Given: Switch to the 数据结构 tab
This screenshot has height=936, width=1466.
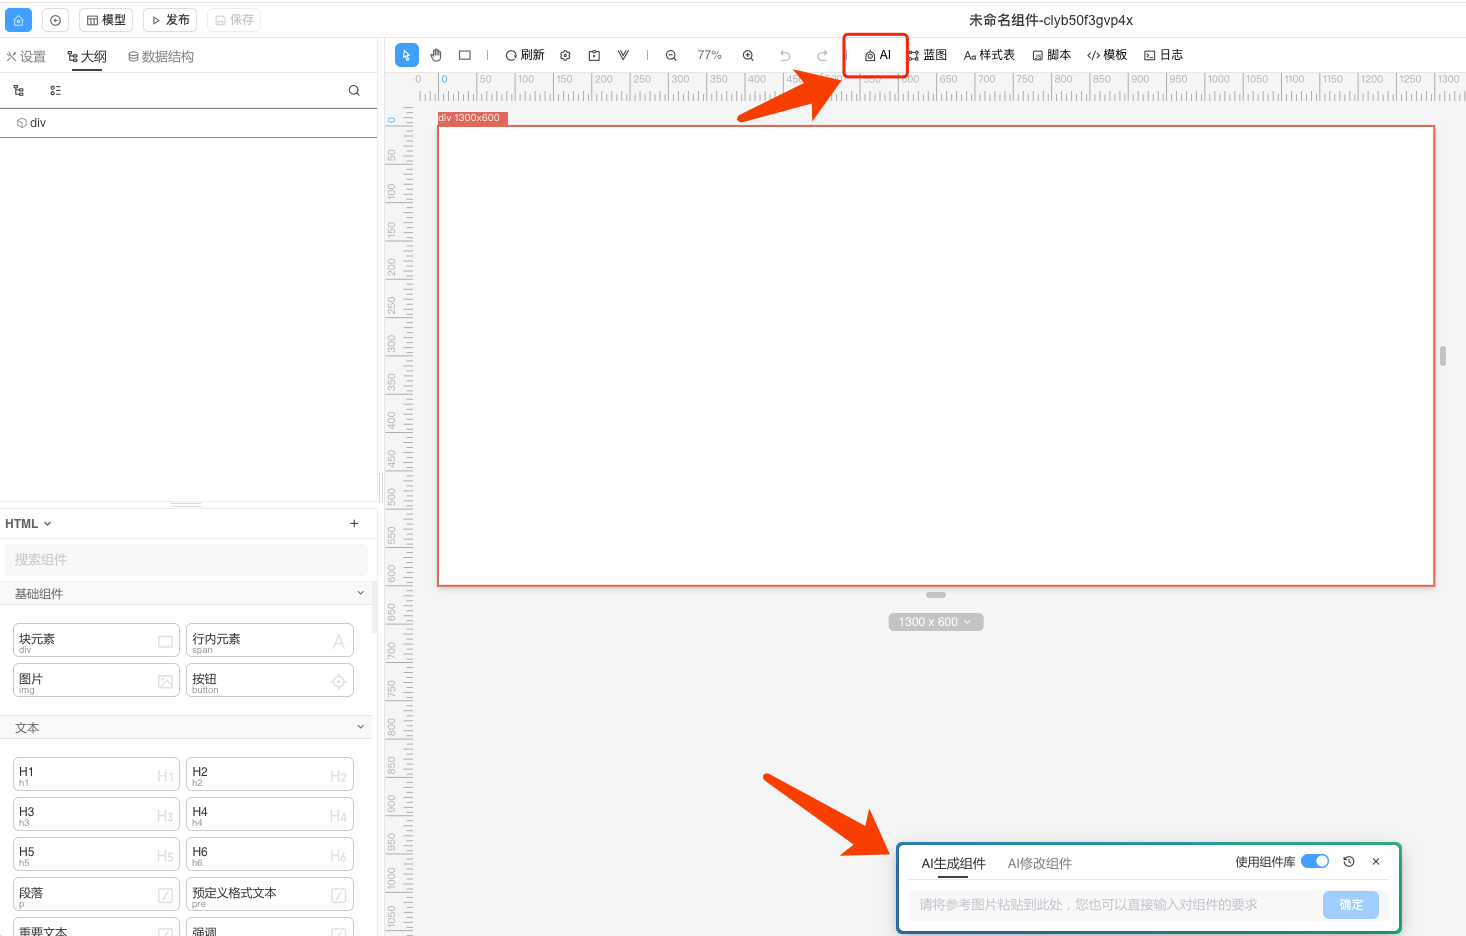Looking at the screenshot, I should click(161, 57).
